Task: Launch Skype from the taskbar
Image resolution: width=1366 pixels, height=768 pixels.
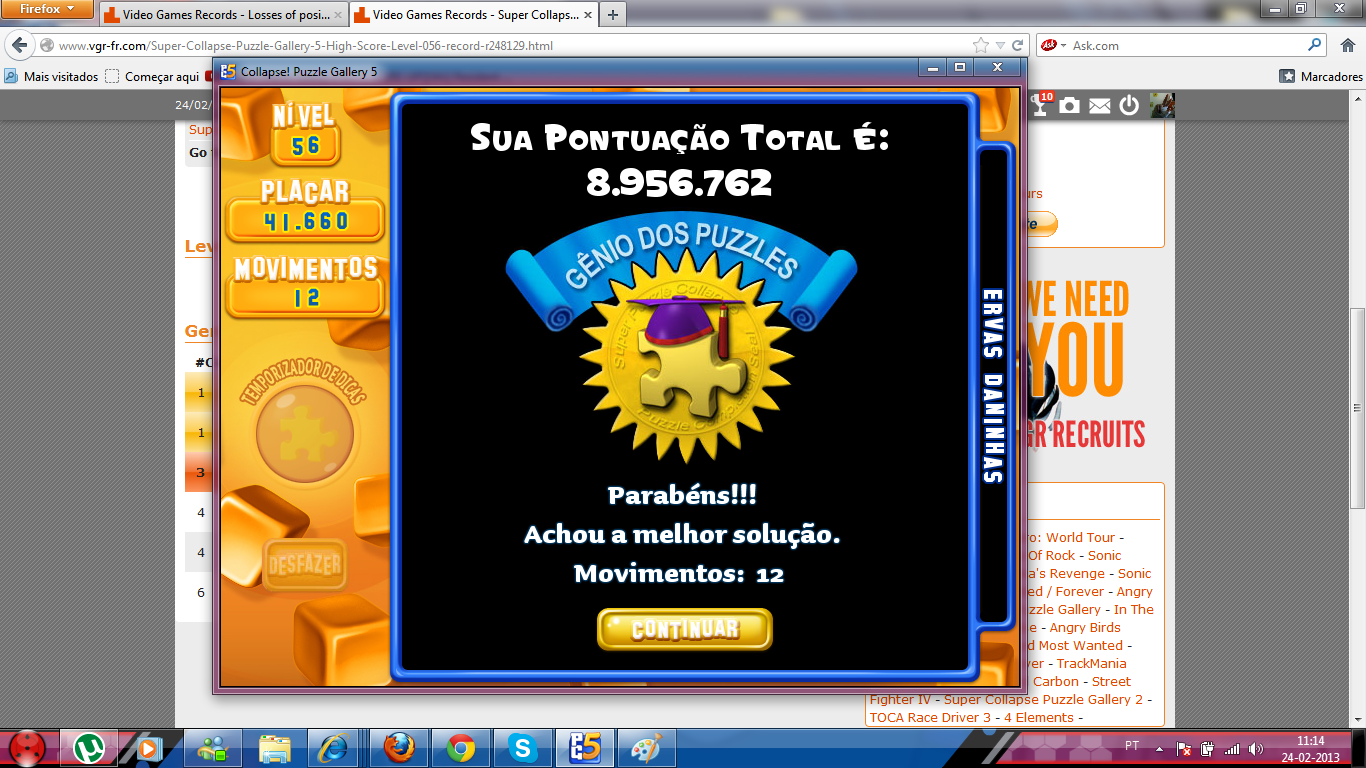Action: coord(522,747)
